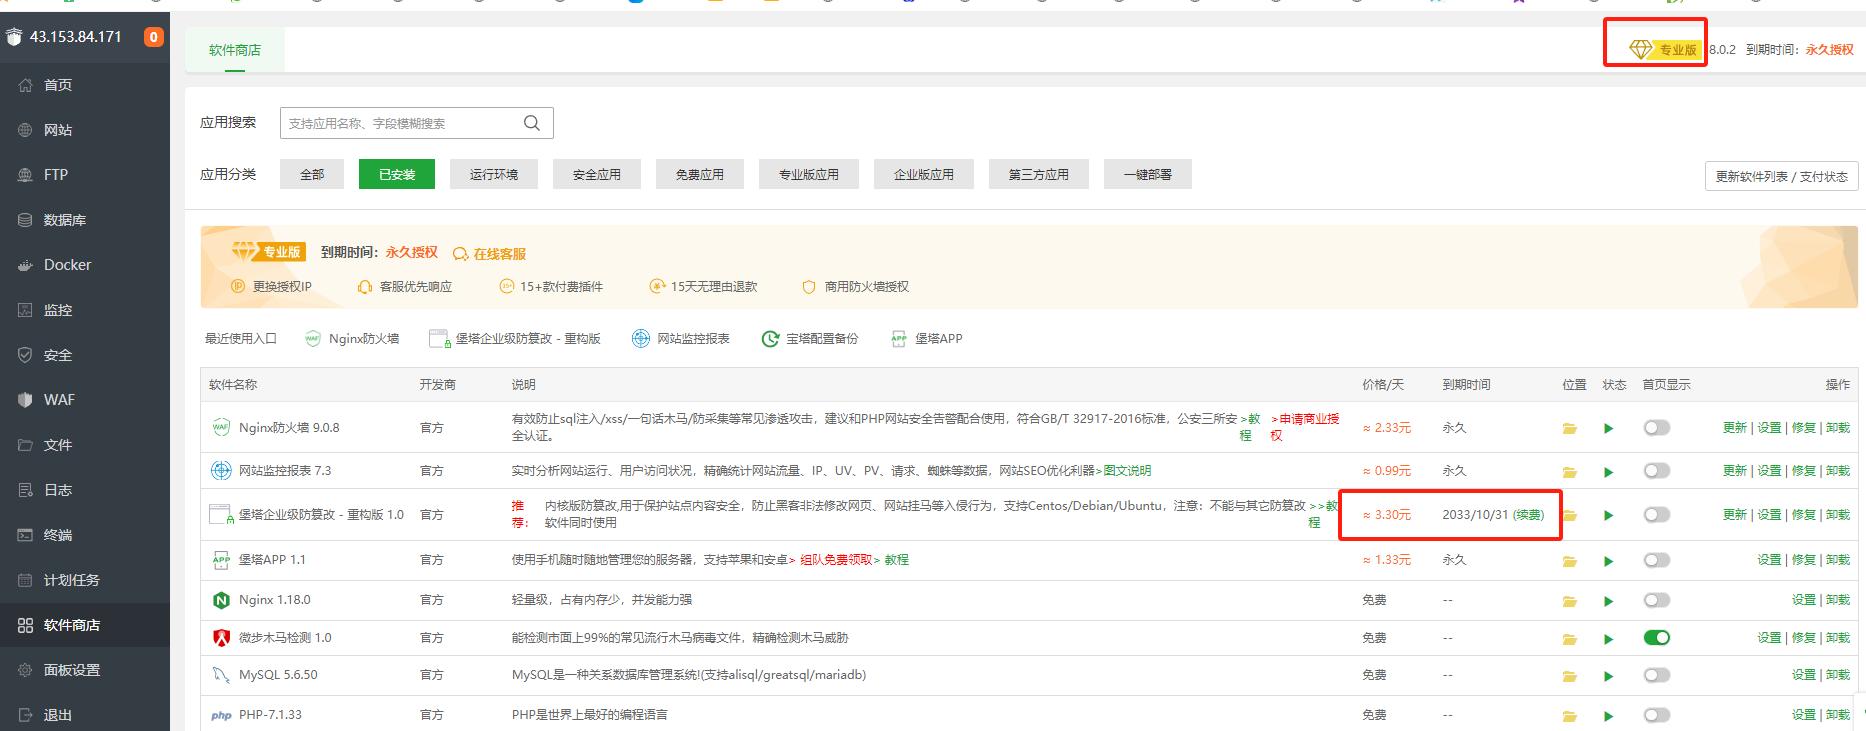The height and width of the screenshot is (731, 1866).
Task: Select the 免费应用 category filter
Action: click(700, 174)
